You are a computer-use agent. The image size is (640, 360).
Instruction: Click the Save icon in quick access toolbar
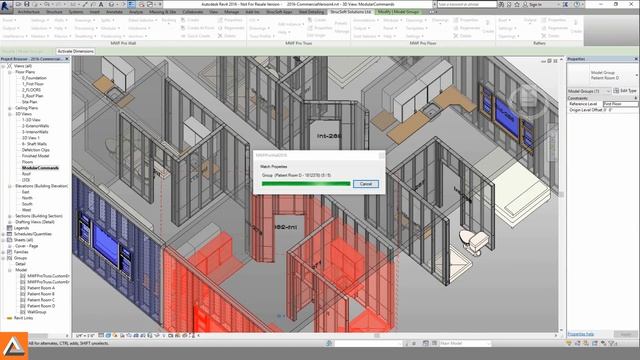(x=27, y=4)
